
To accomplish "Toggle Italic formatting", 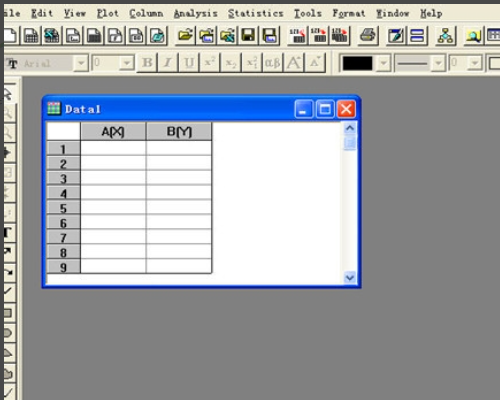I will click(168, 63).
